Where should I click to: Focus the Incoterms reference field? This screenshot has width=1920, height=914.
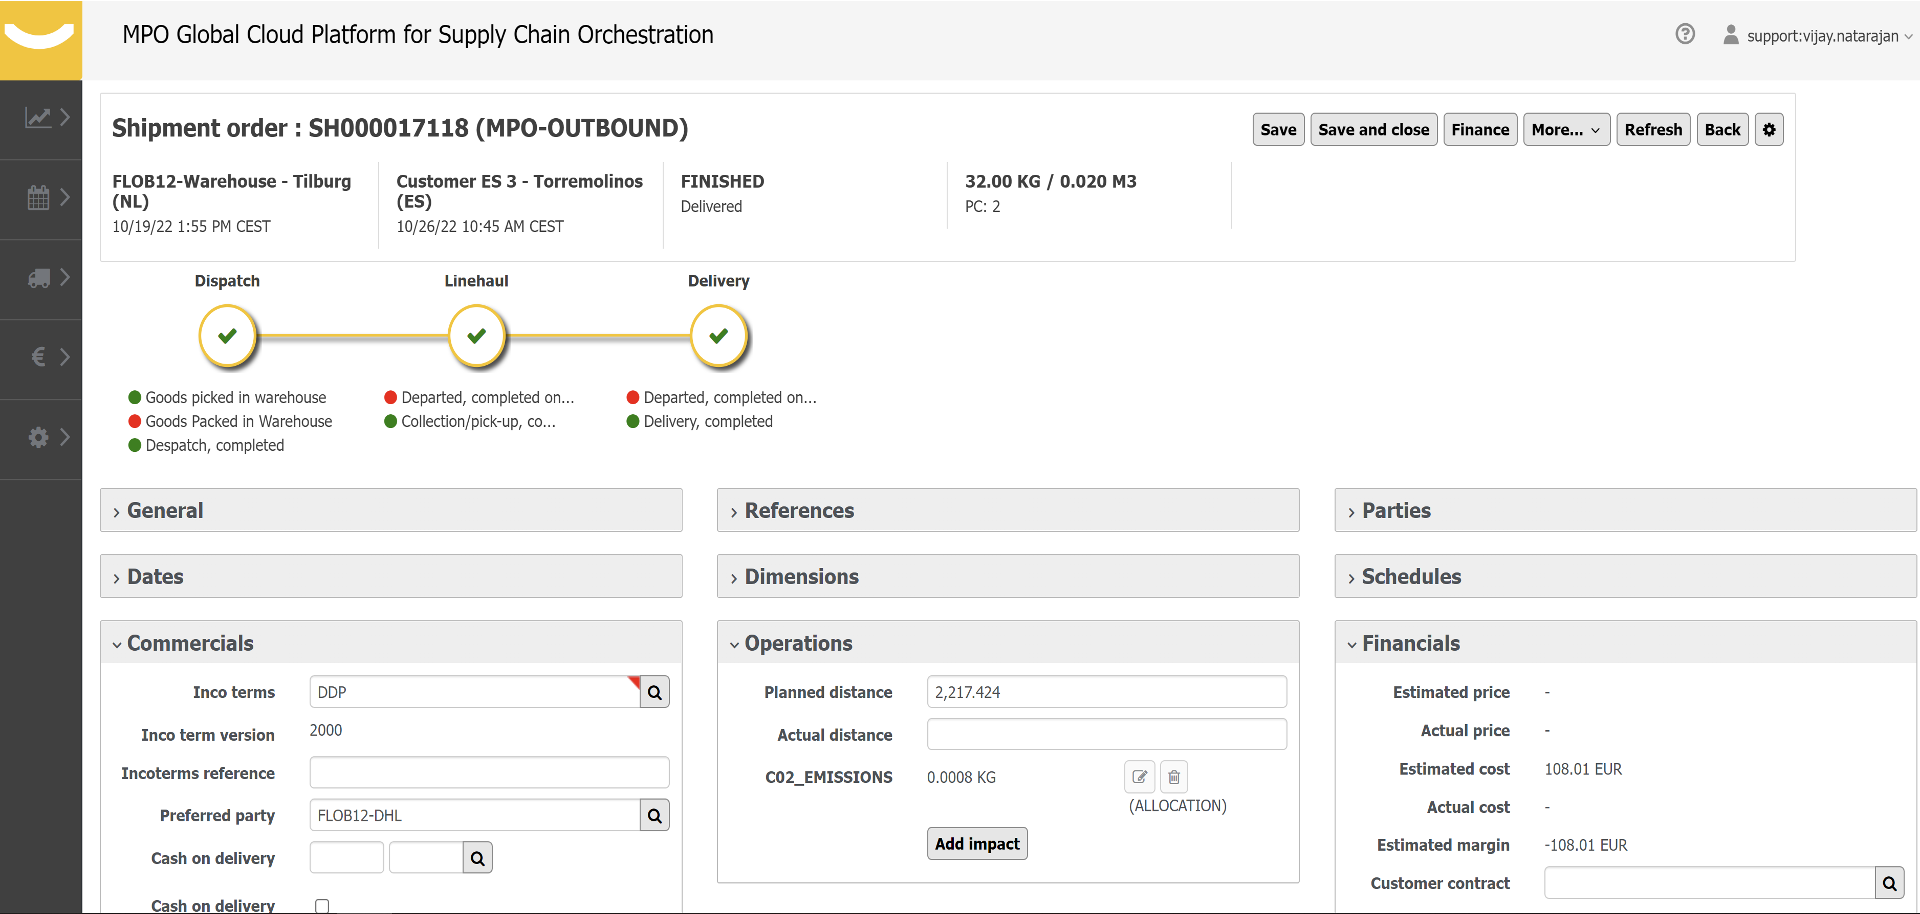[x=489, y=773]
